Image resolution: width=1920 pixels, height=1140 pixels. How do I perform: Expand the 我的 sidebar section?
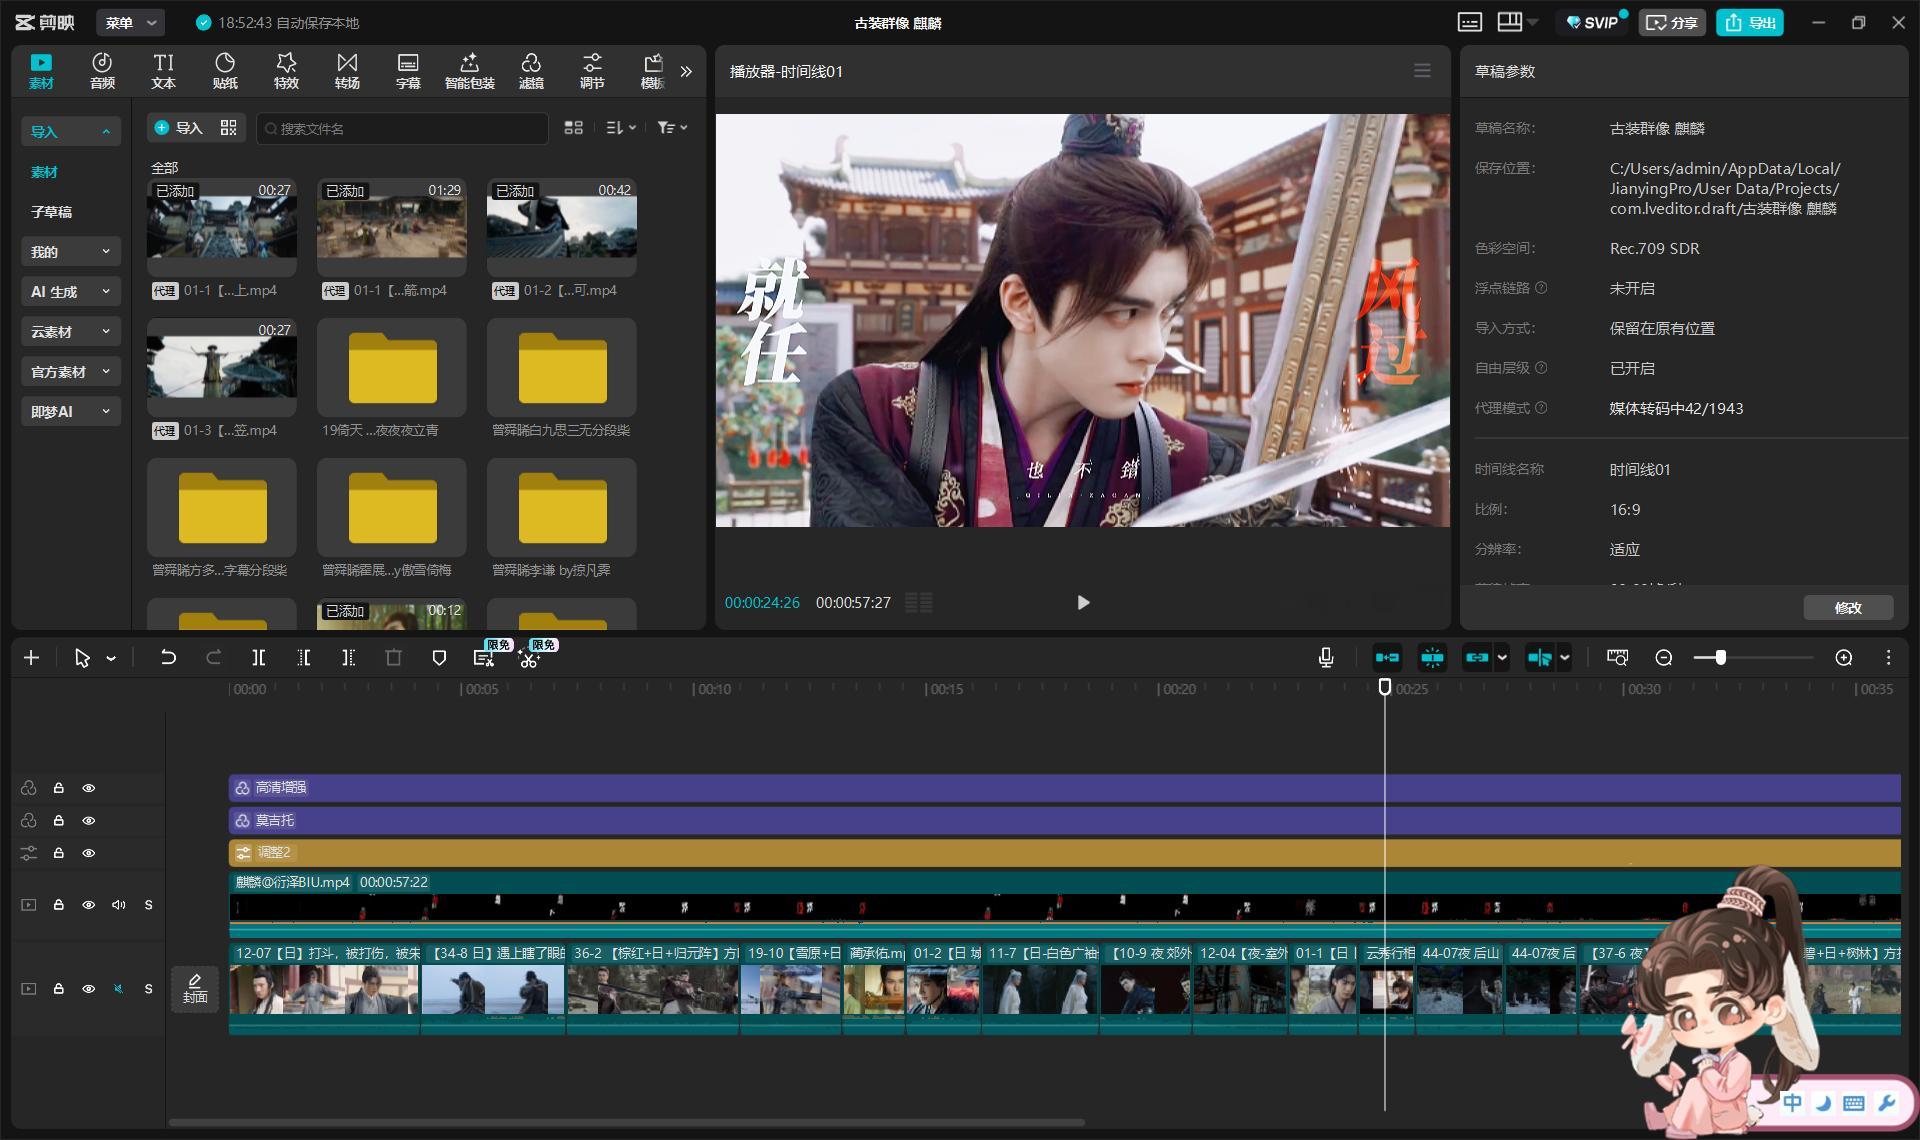70,251
